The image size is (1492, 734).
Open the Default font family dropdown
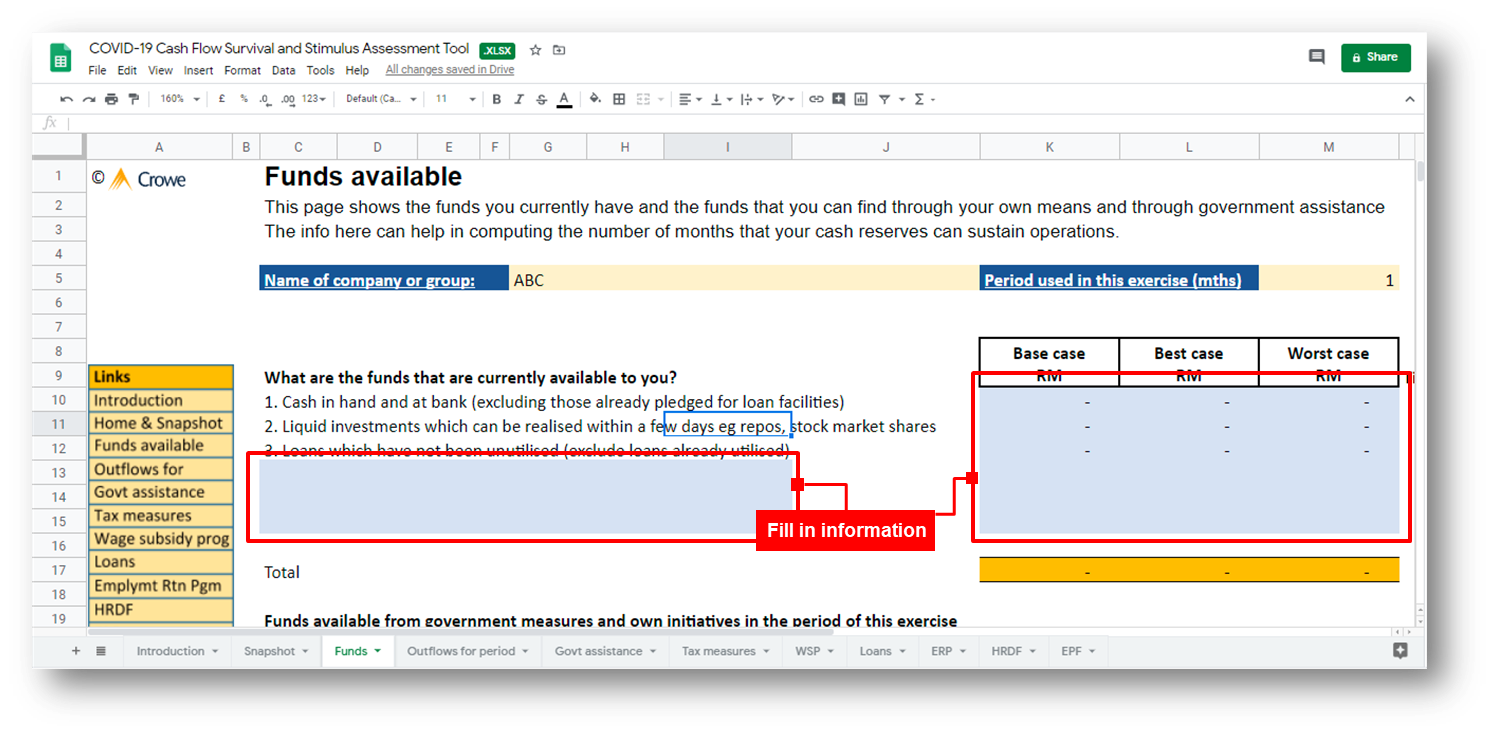tap(380, 99)
